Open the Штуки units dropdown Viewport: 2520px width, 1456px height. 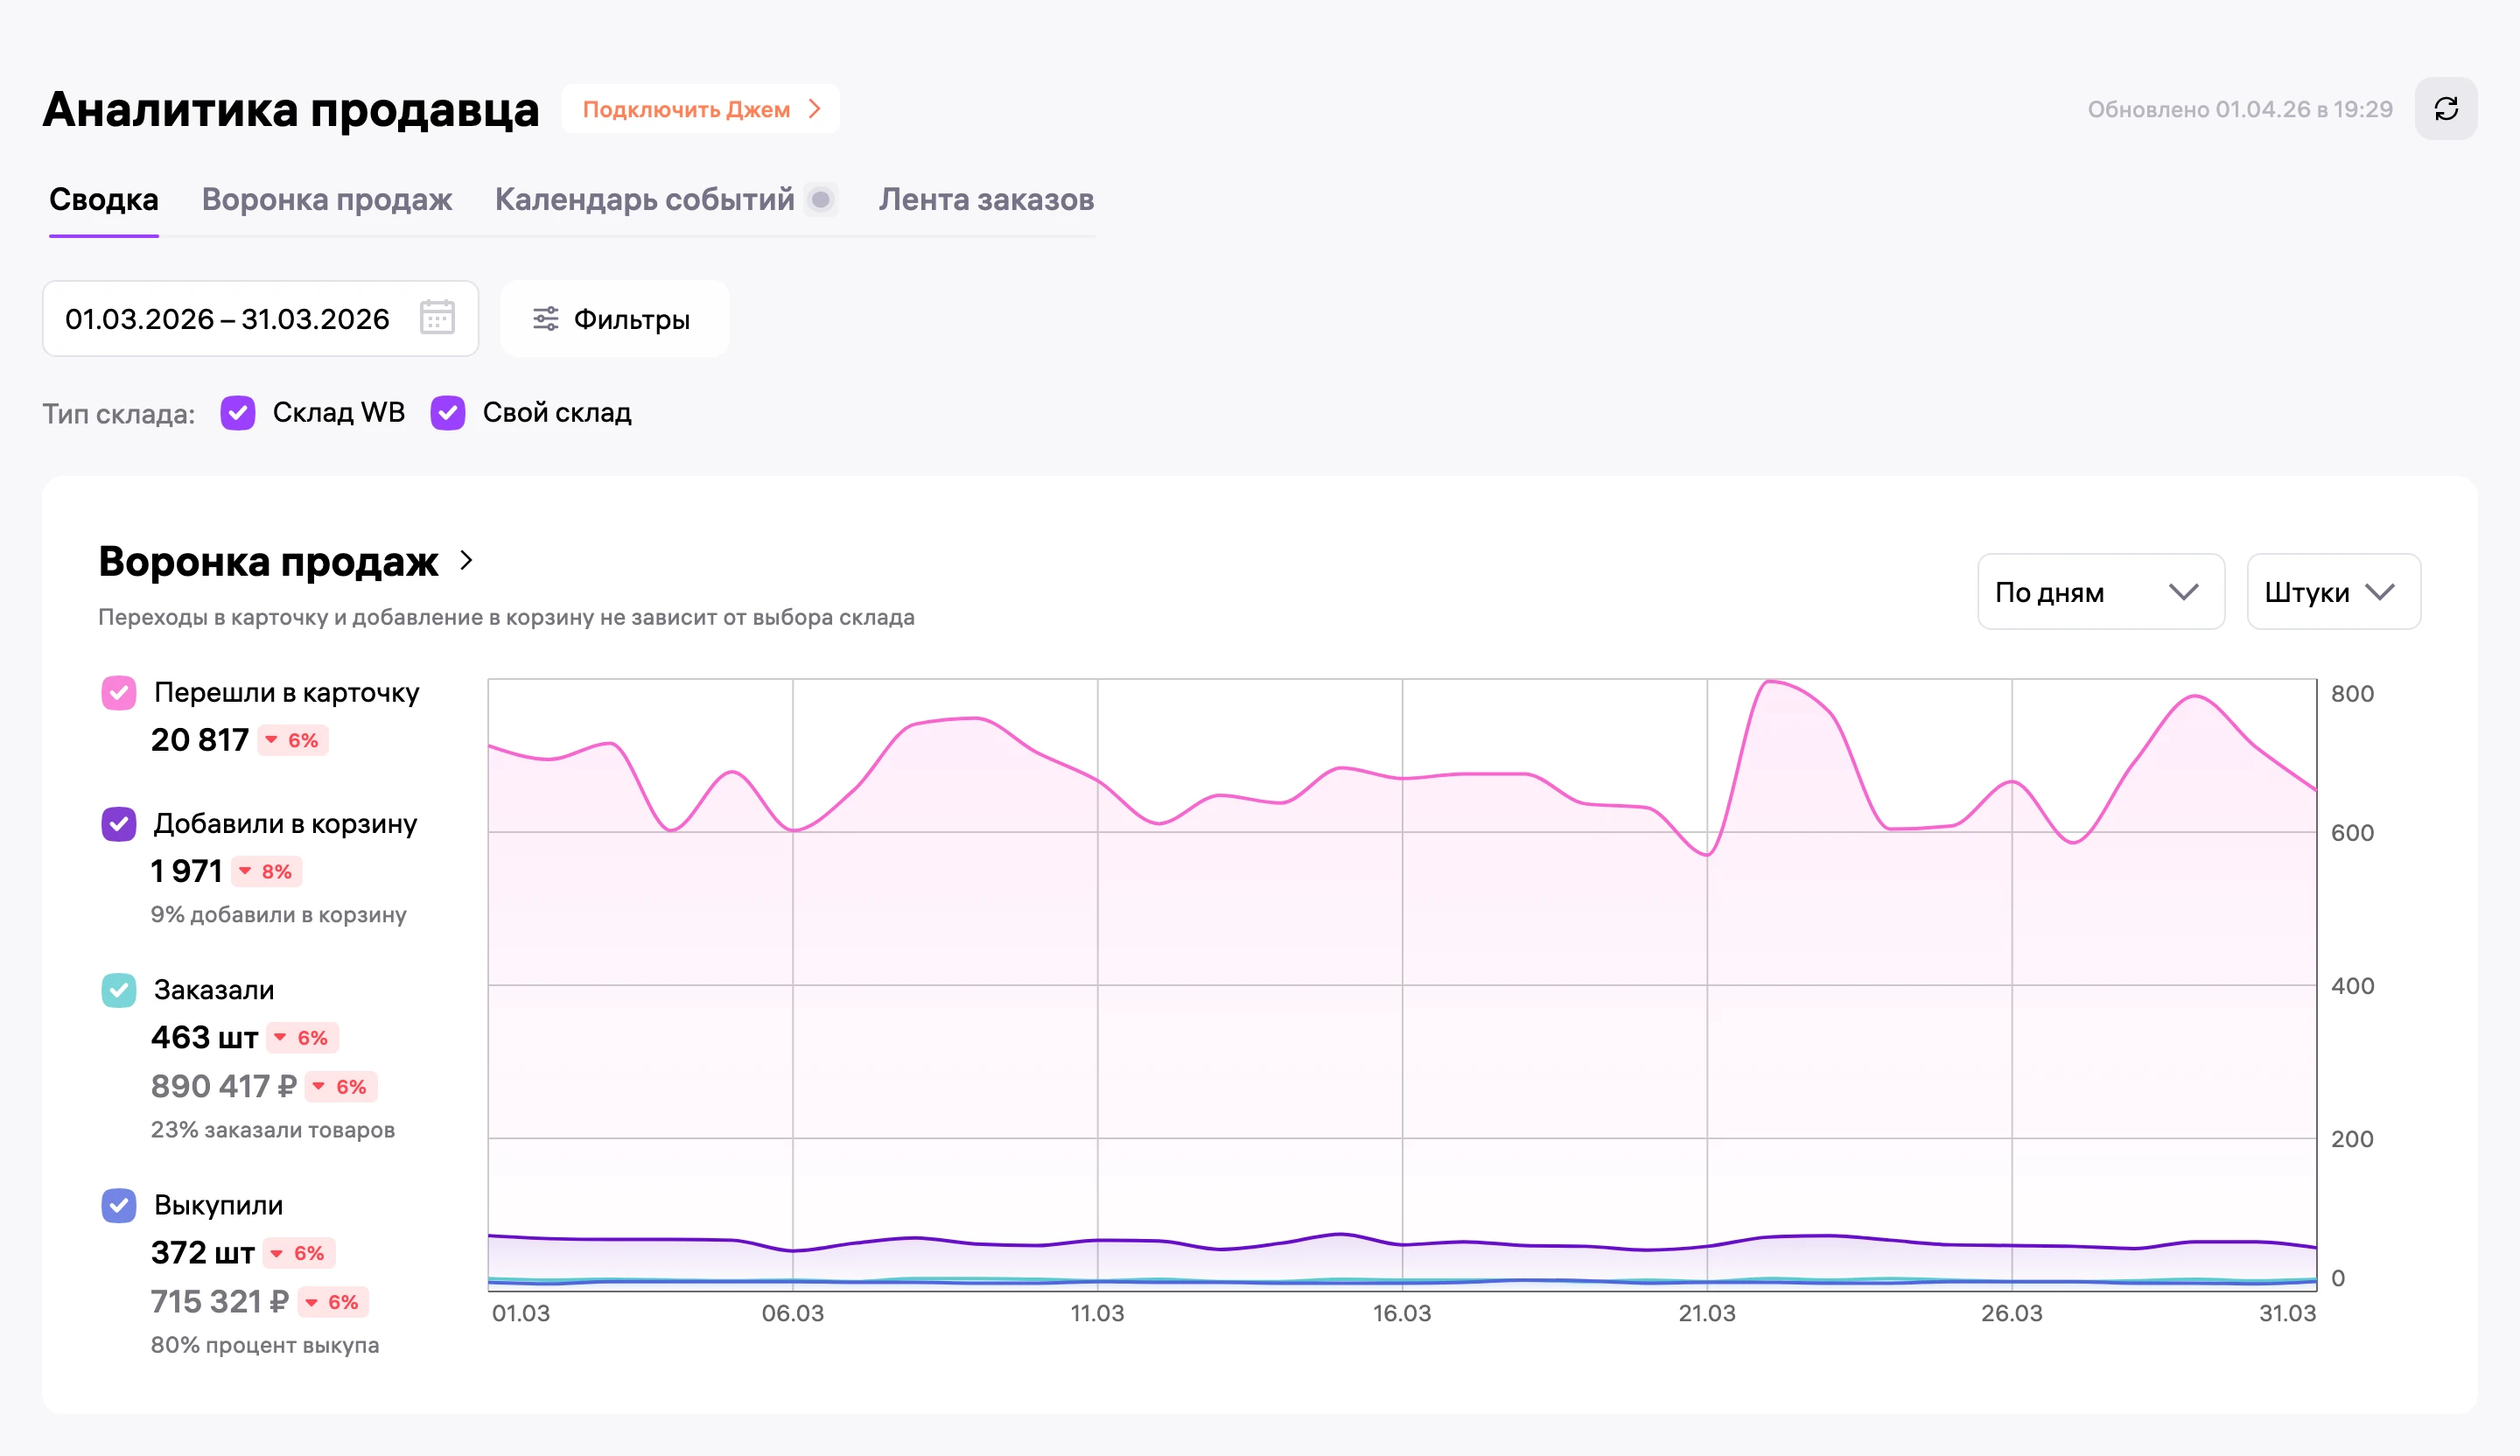2333,592
